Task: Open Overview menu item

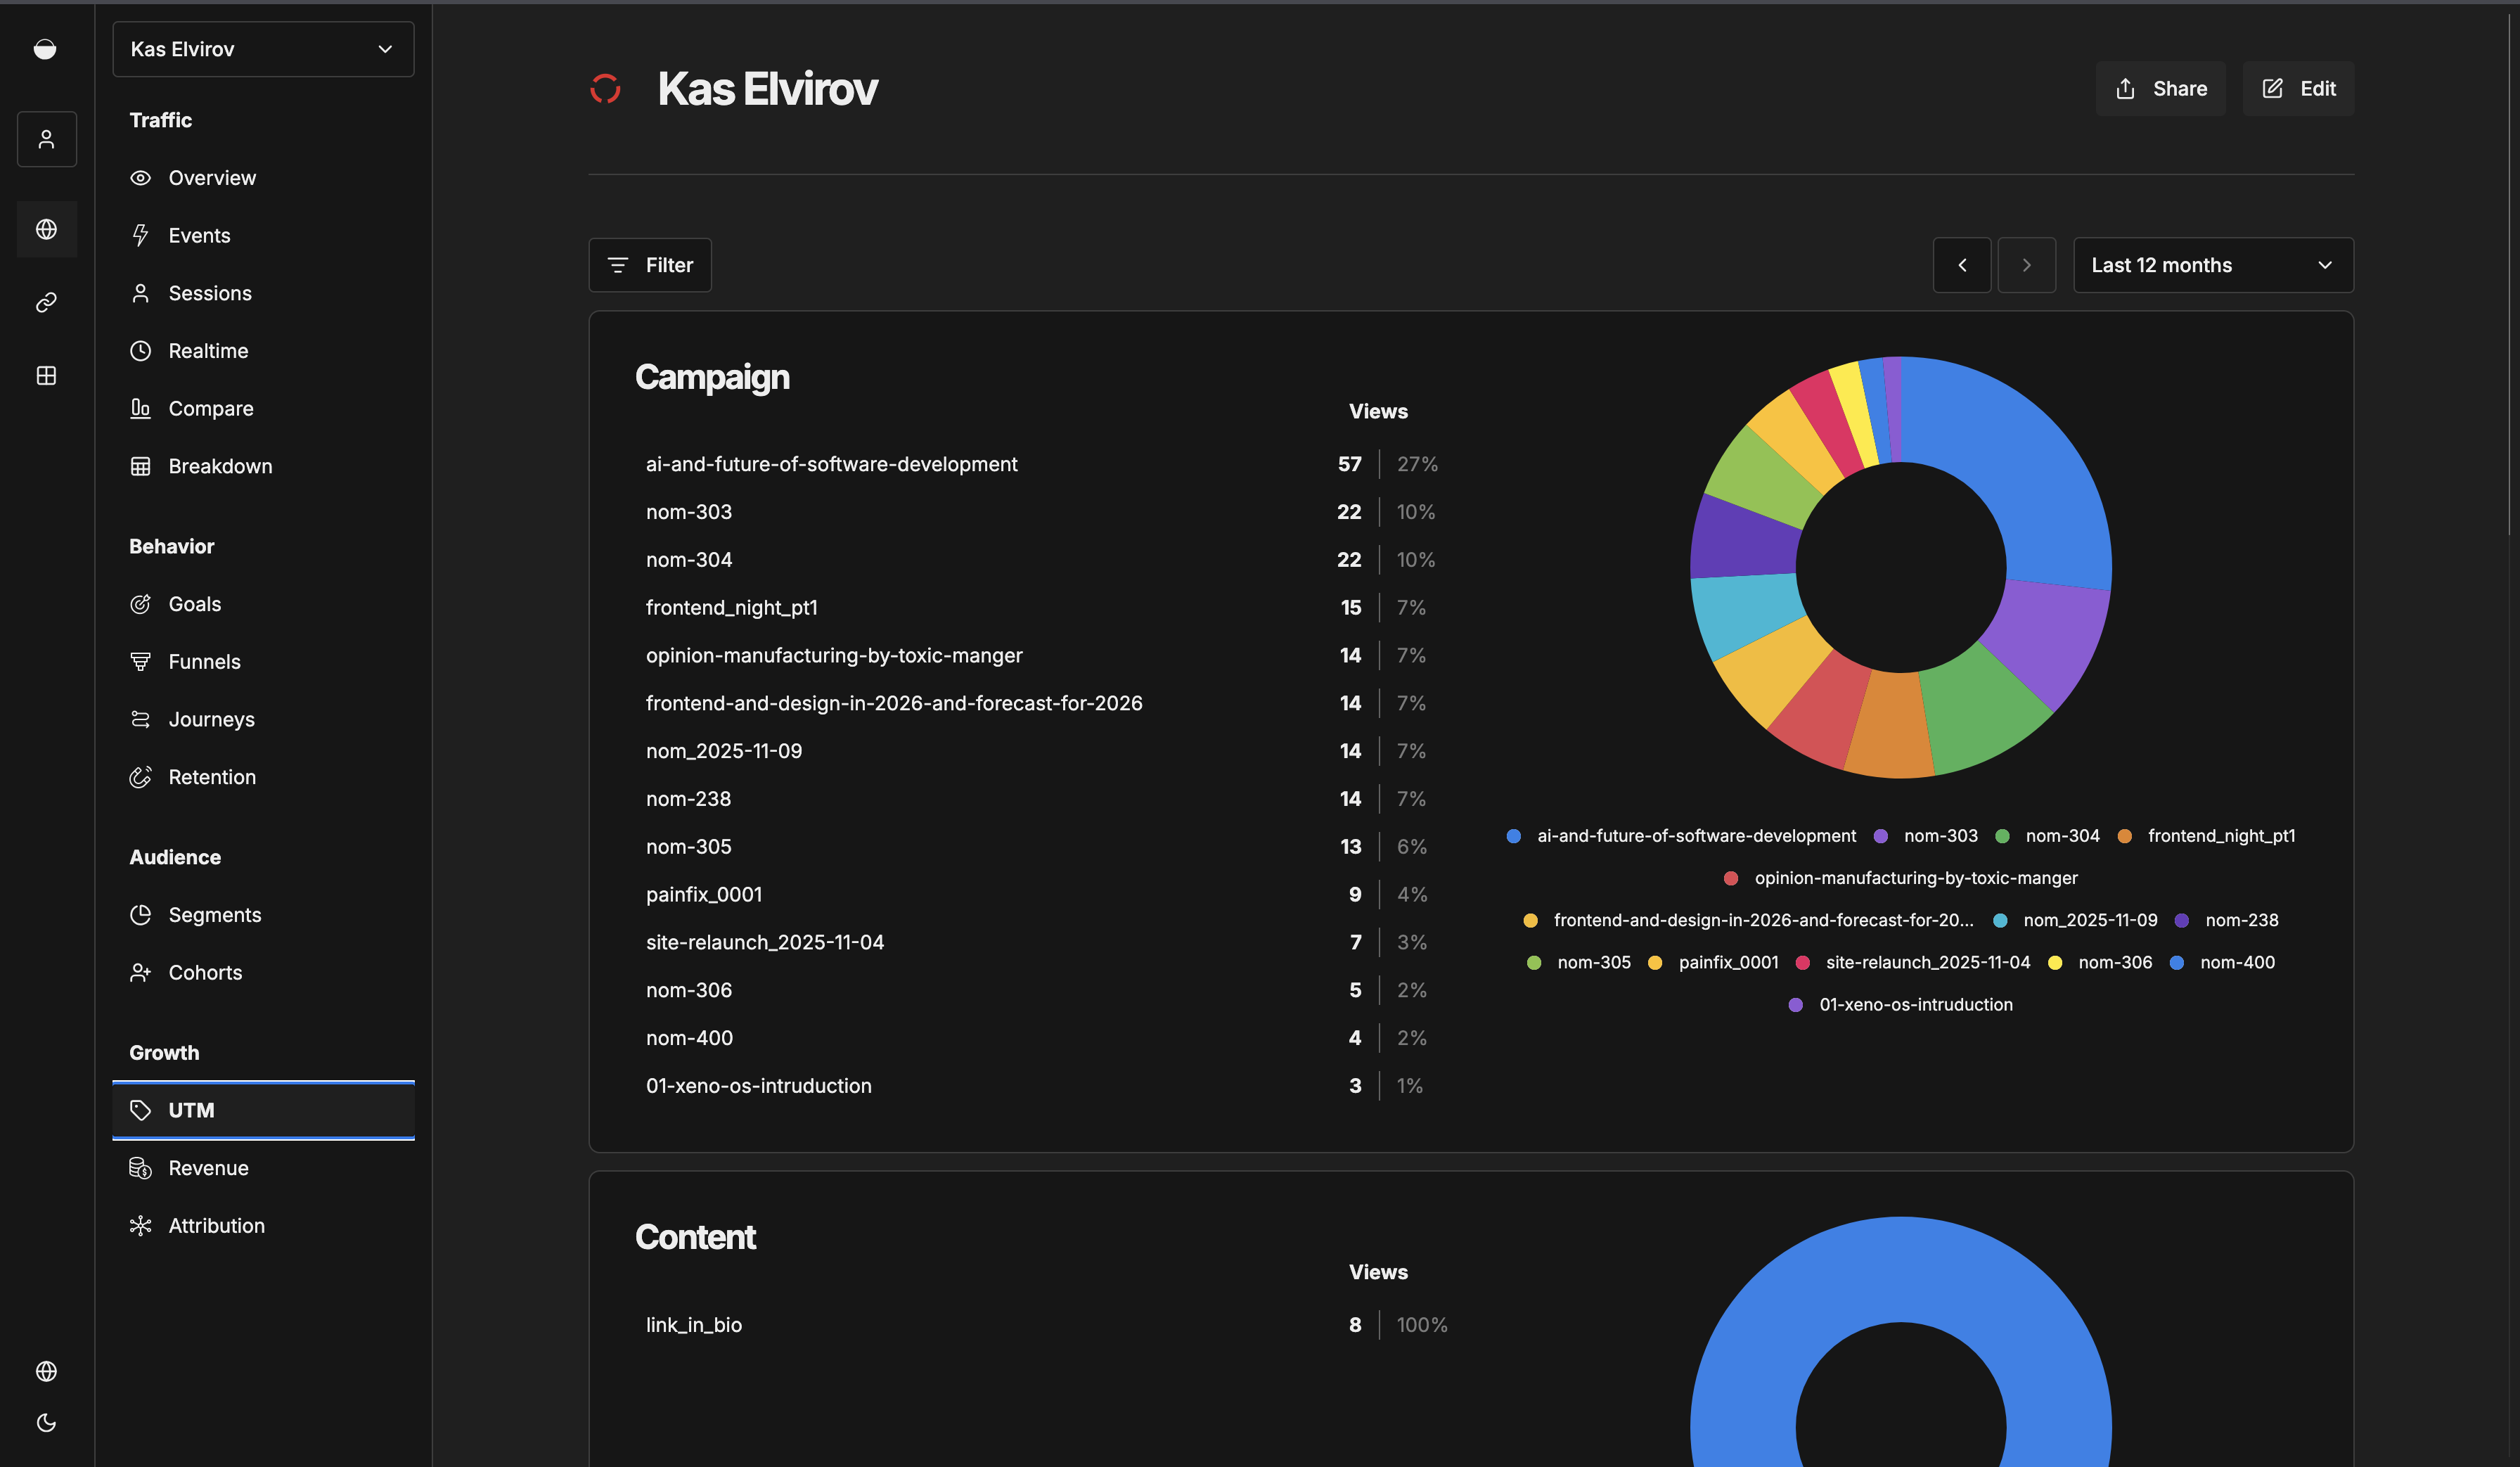Action: pyautogui.click(x=263, y=178)
